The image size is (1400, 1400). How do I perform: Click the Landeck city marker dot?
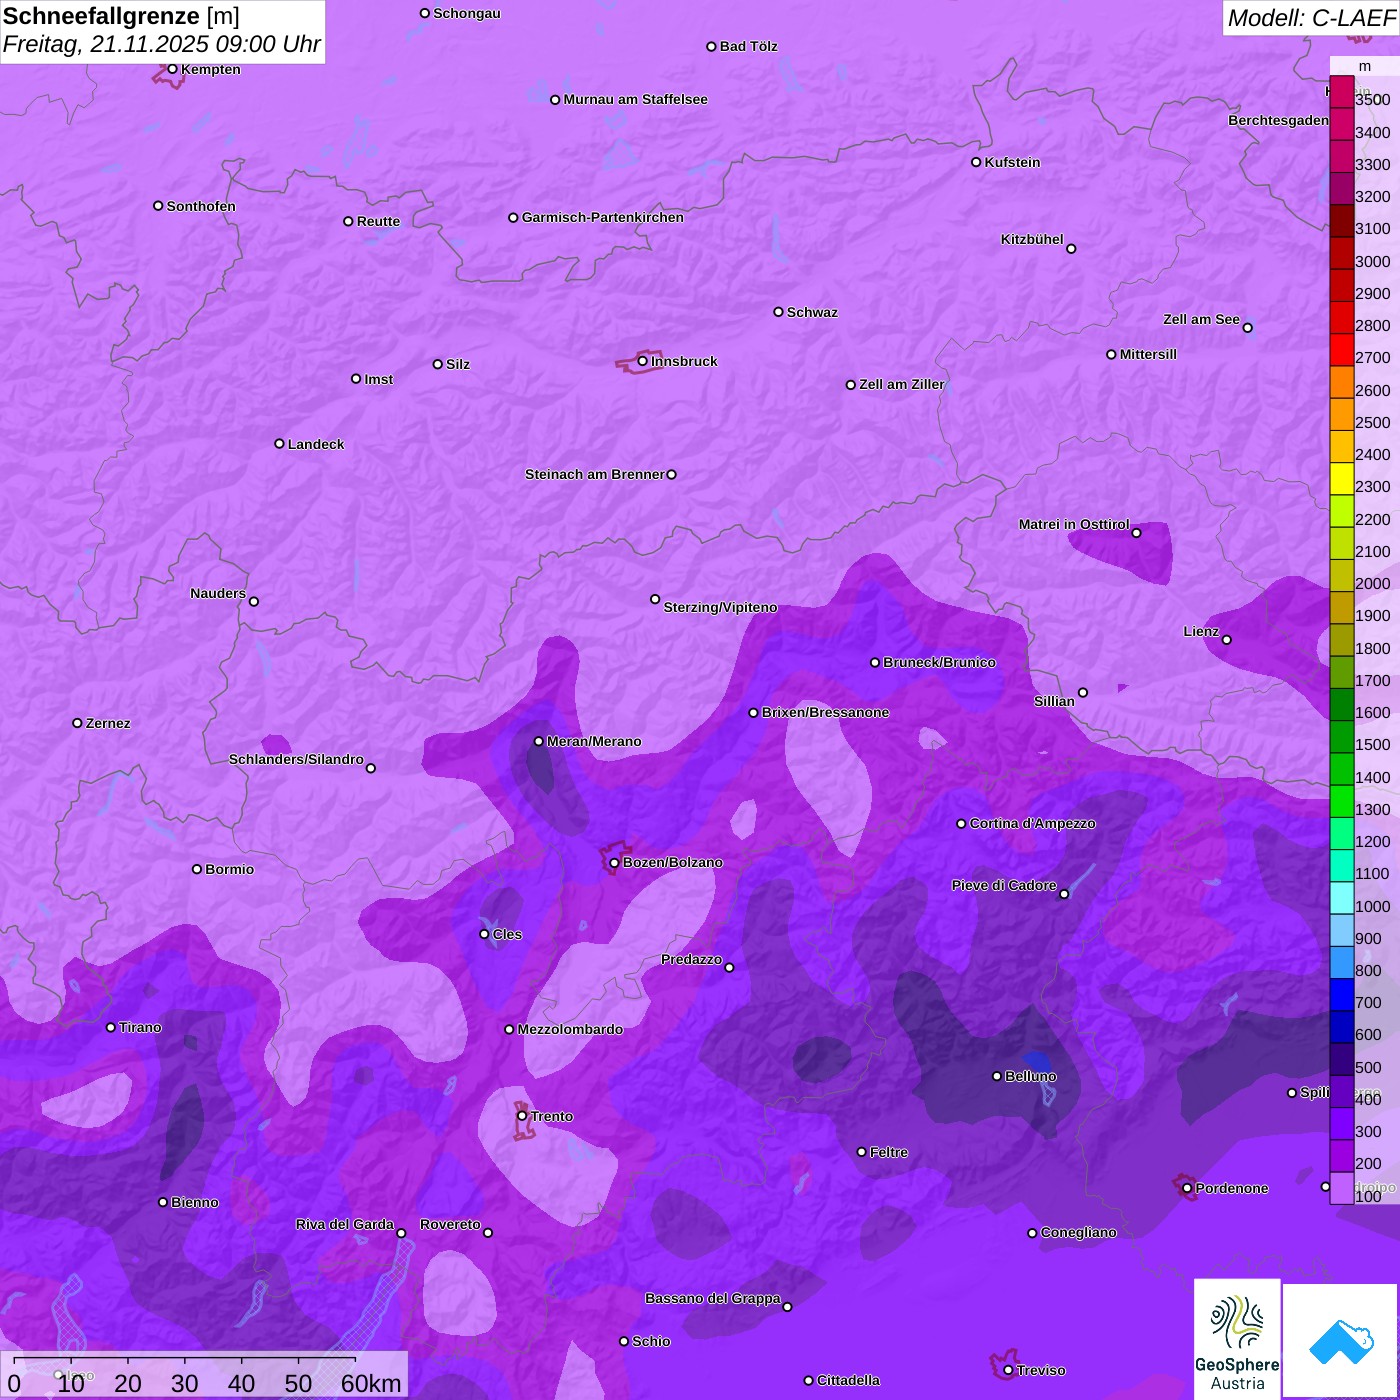pyautogui.click(x=279, y=444)
